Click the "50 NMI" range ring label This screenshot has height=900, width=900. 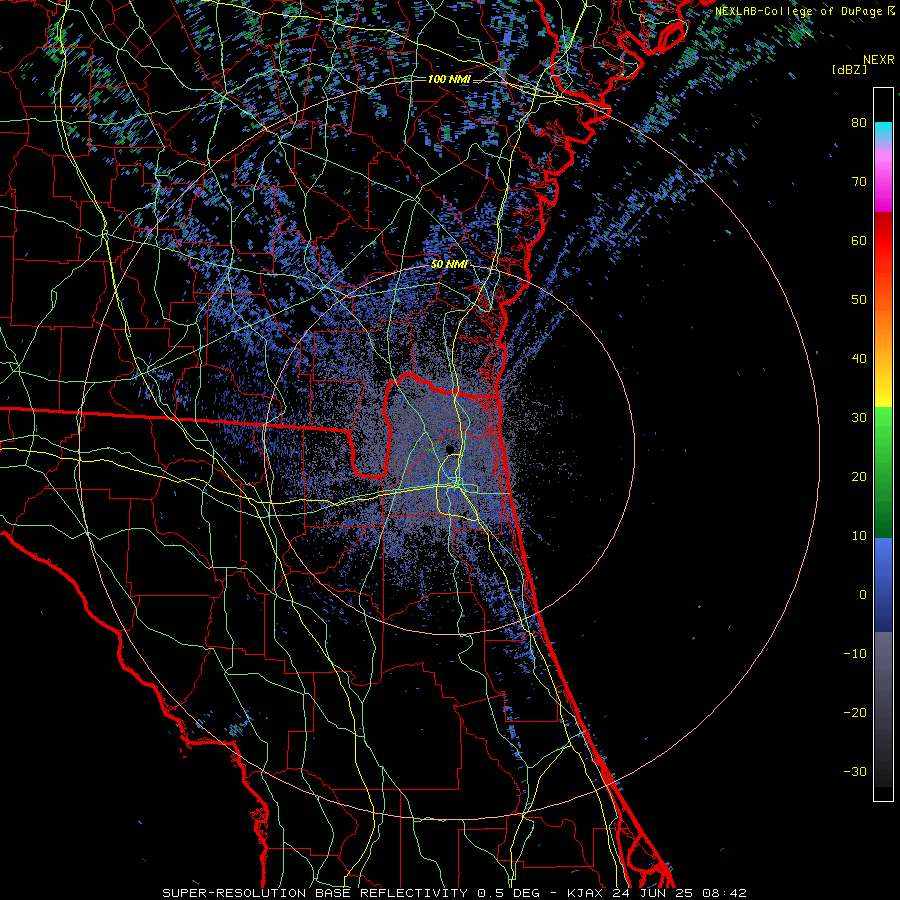tap(449, 265)
